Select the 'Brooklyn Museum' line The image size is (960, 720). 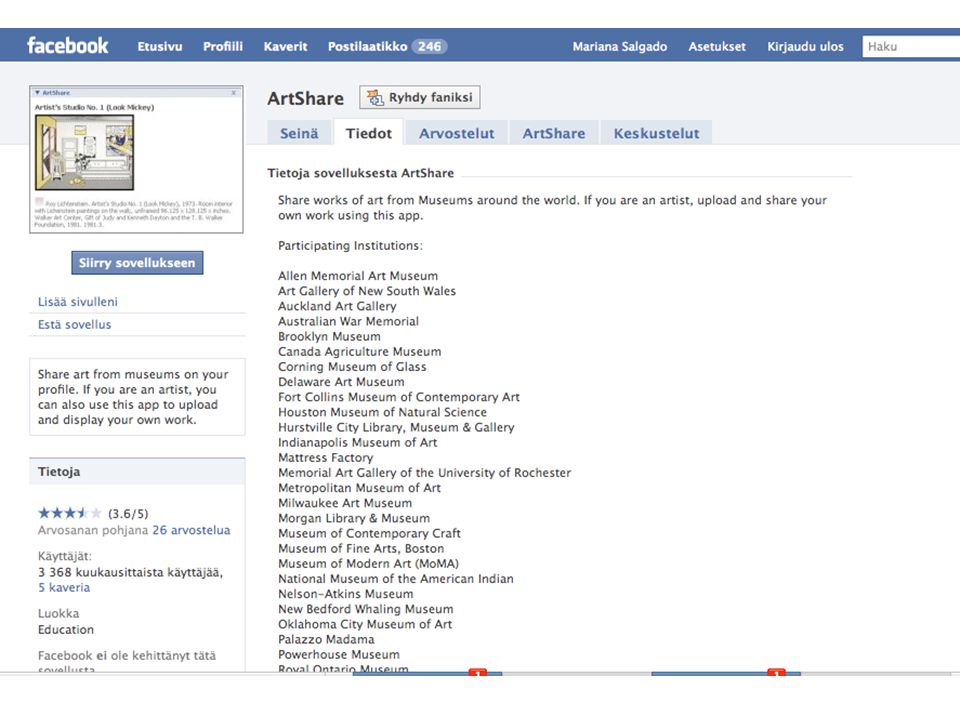[x=329, y=336]
